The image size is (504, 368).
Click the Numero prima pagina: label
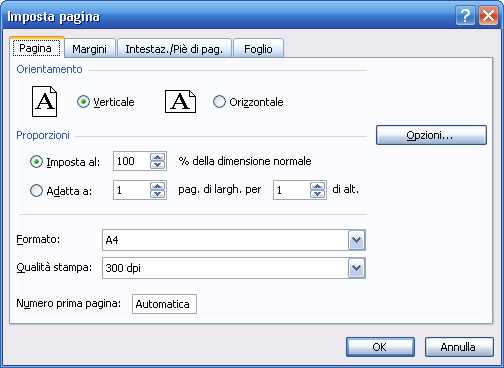(69, 303)
